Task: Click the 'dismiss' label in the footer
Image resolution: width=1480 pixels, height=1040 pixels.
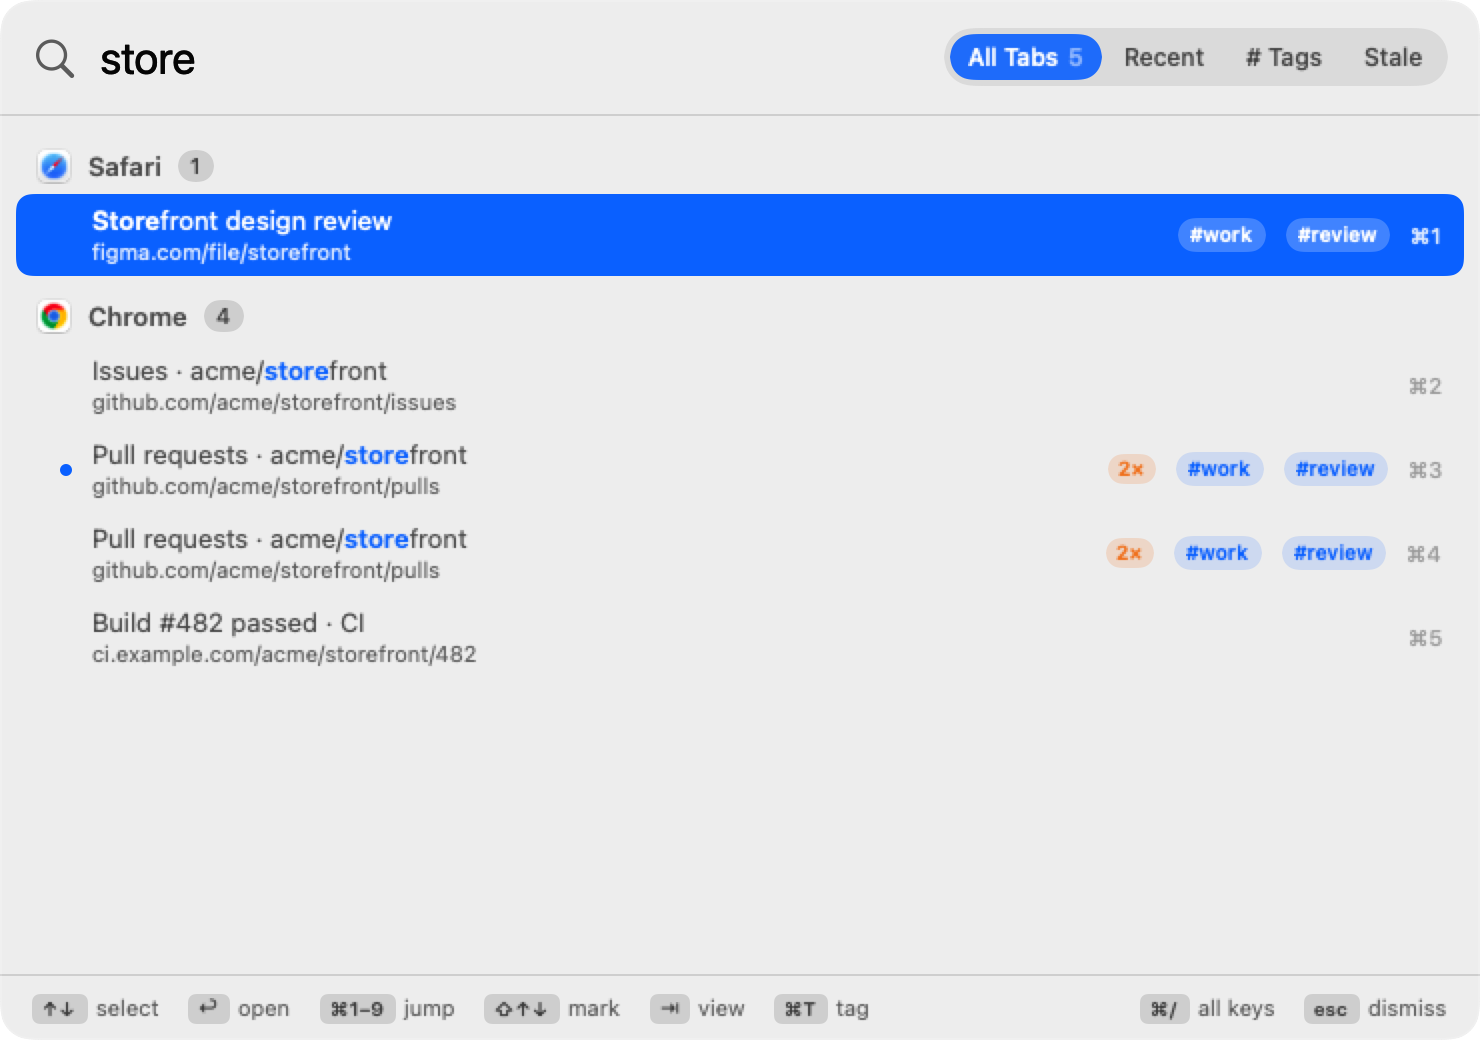Action: click(x=1407, y=1008)
